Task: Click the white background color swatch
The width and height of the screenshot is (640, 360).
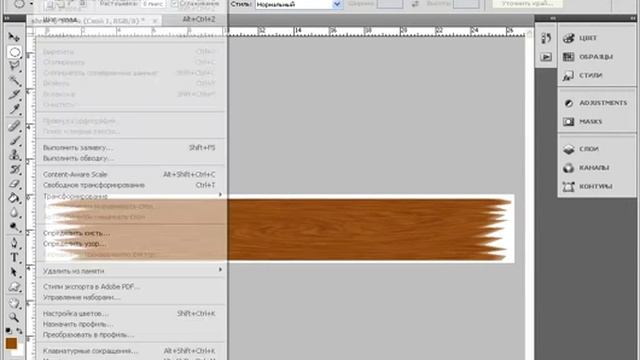Action: [20, 352]
